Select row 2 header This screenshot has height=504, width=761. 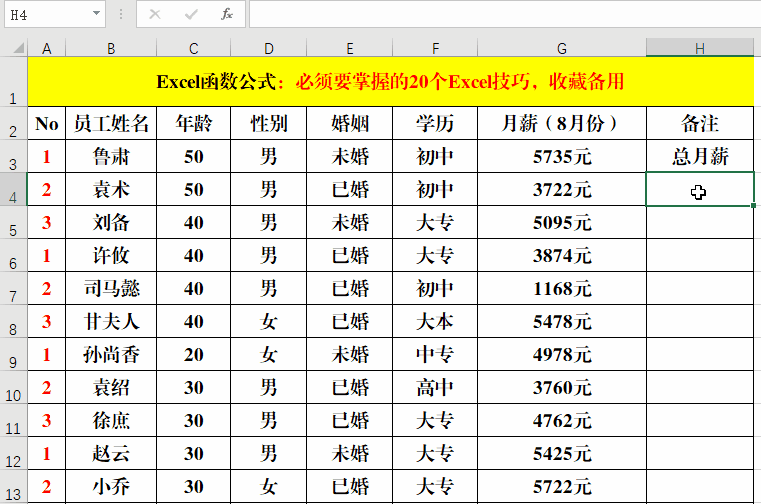point(14,123)
